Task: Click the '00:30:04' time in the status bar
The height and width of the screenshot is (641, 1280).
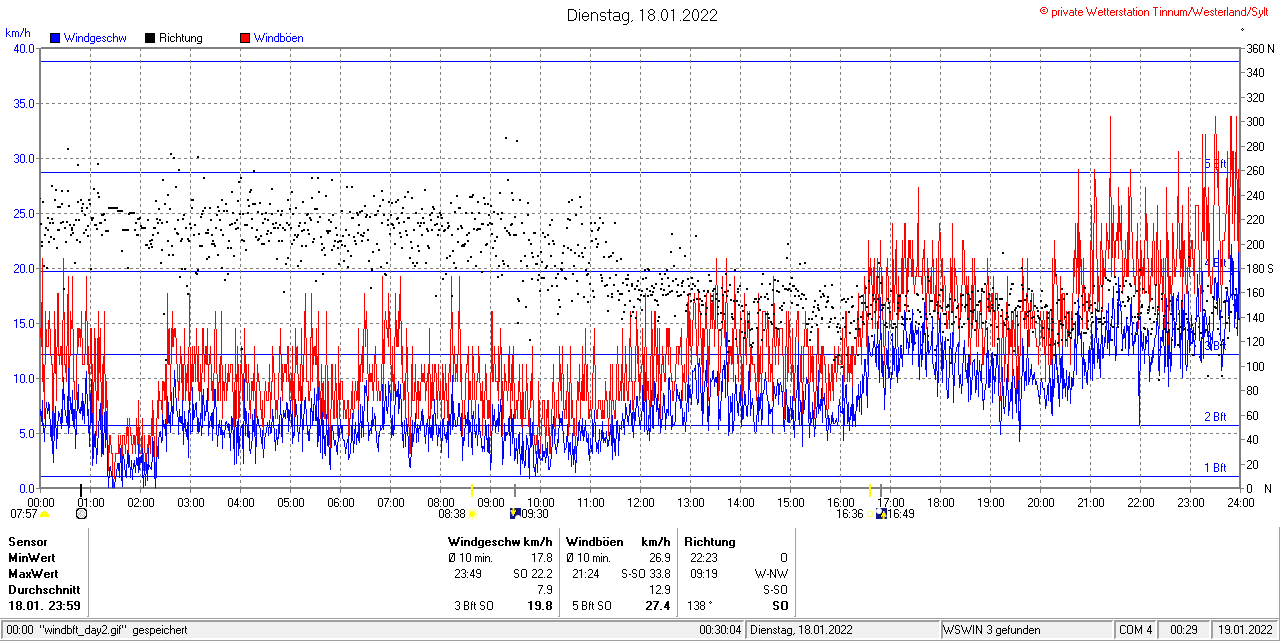Action: (720, 630)
